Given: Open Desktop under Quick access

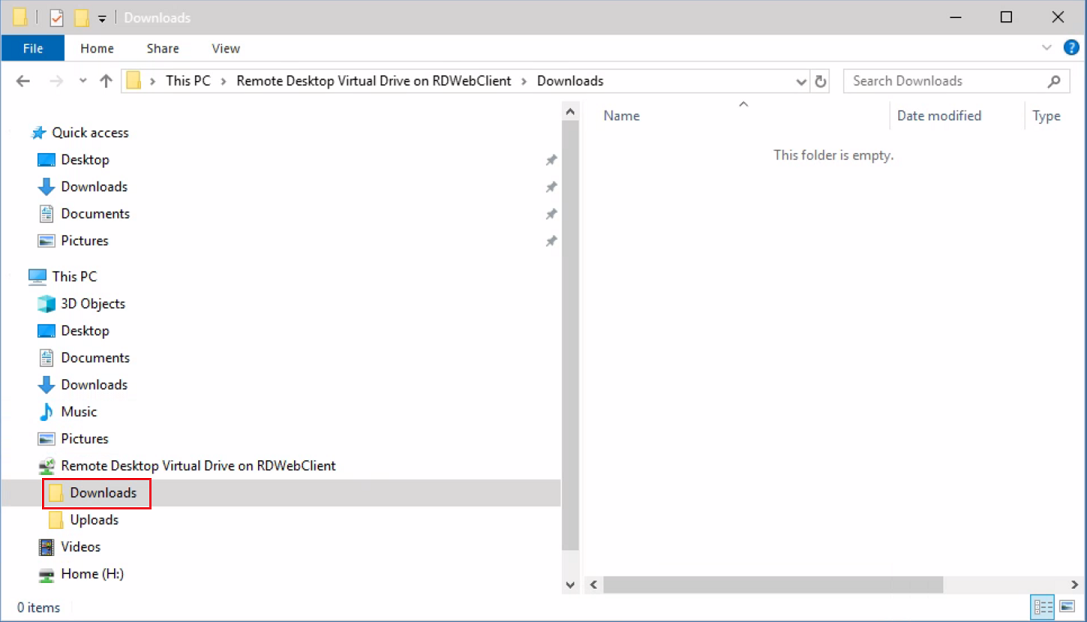Looking at the screenshot, I should (x=85, y=159).
